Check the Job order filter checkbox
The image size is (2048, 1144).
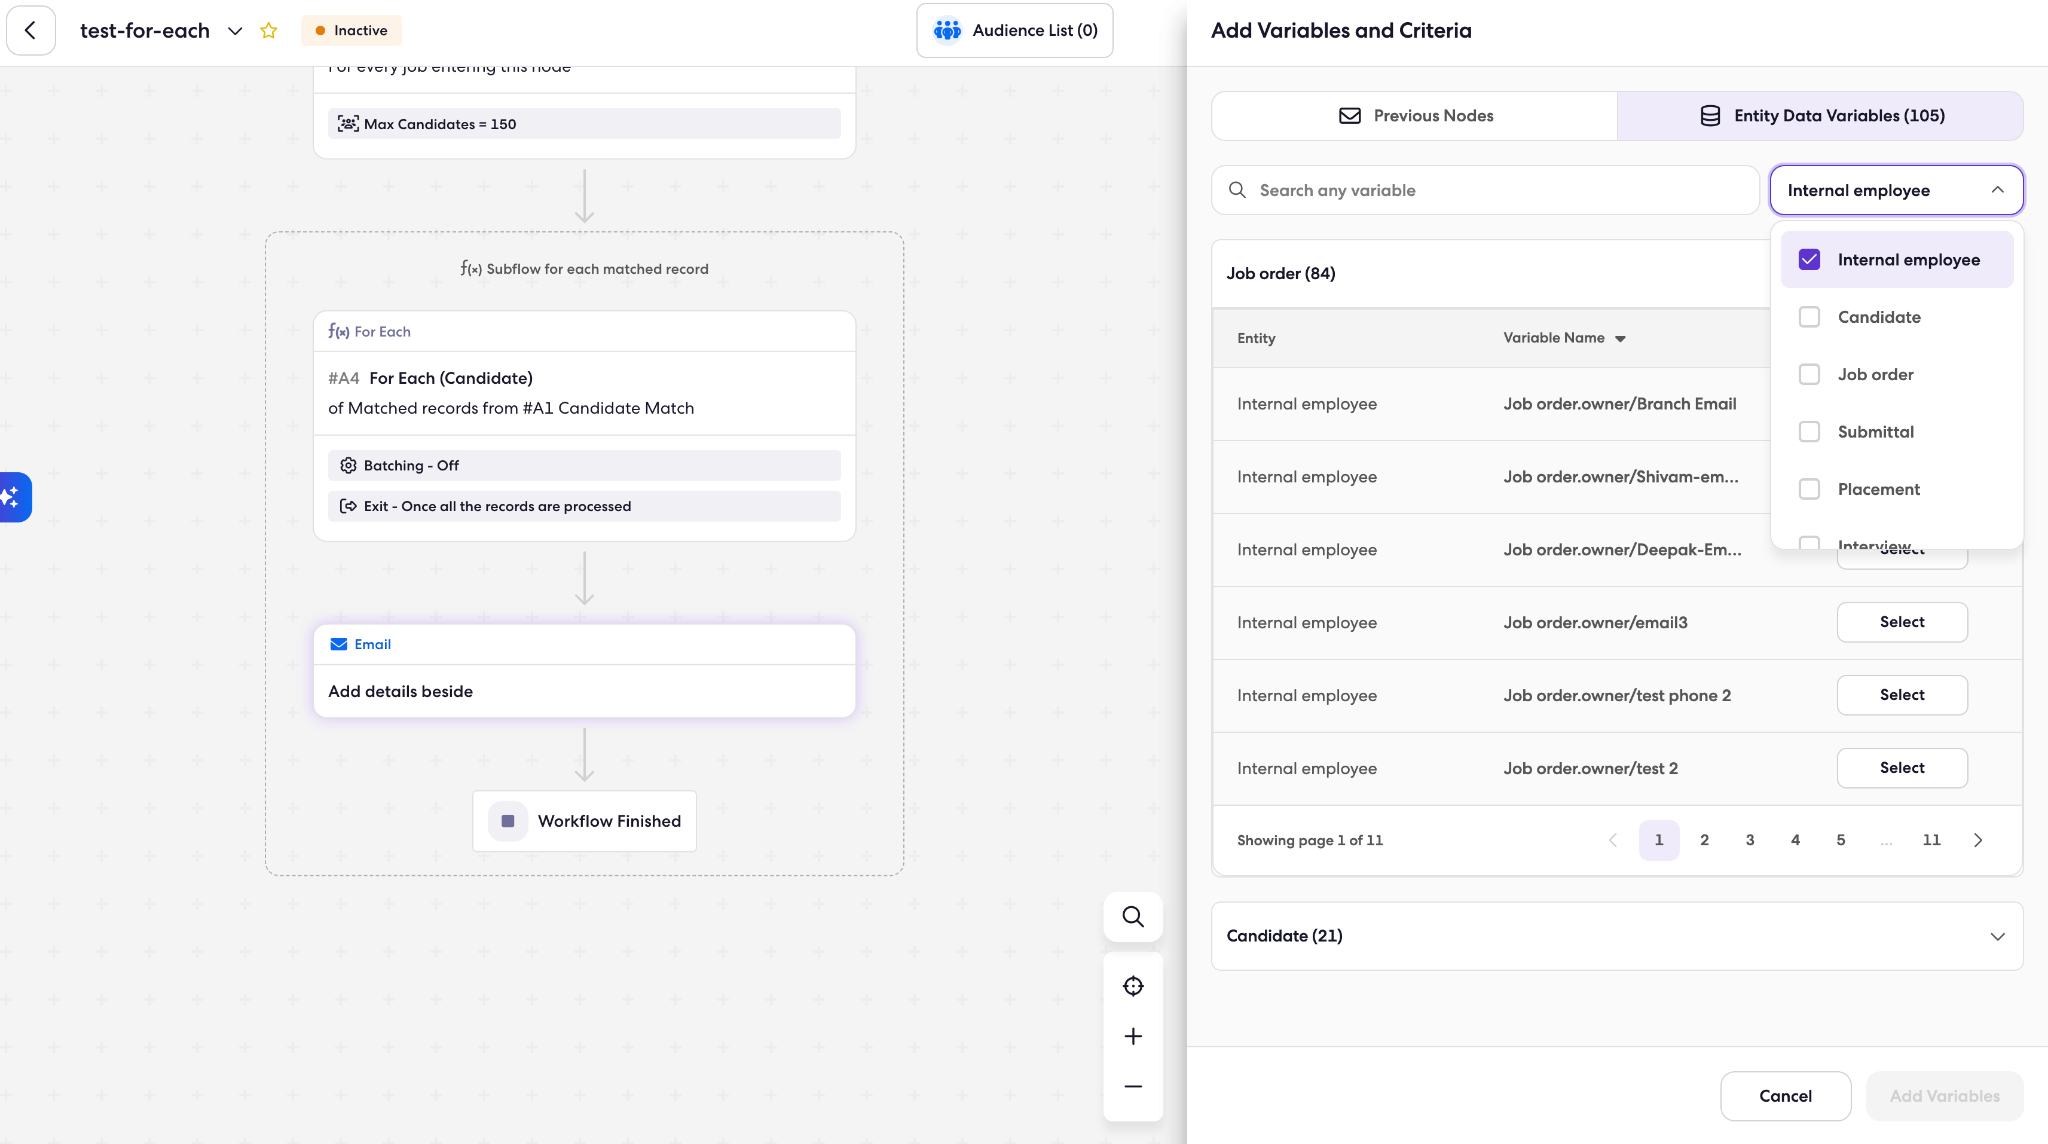pyautogui.click(x=1809, y=374)
